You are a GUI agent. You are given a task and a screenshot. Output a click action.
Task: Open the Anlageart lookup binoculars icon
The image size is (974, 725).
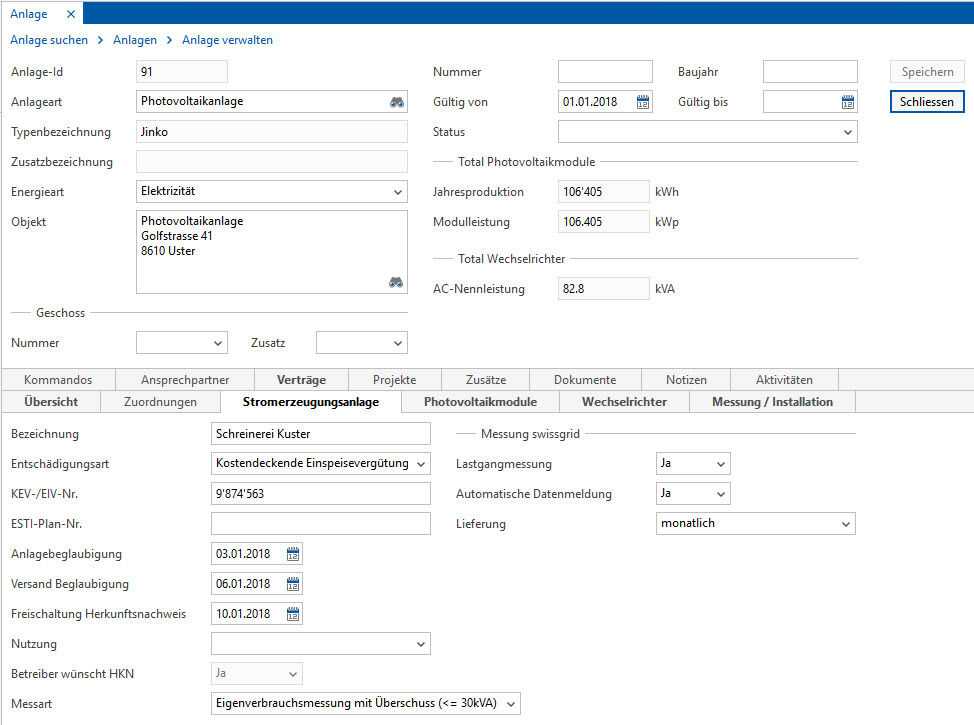[396, 102]
